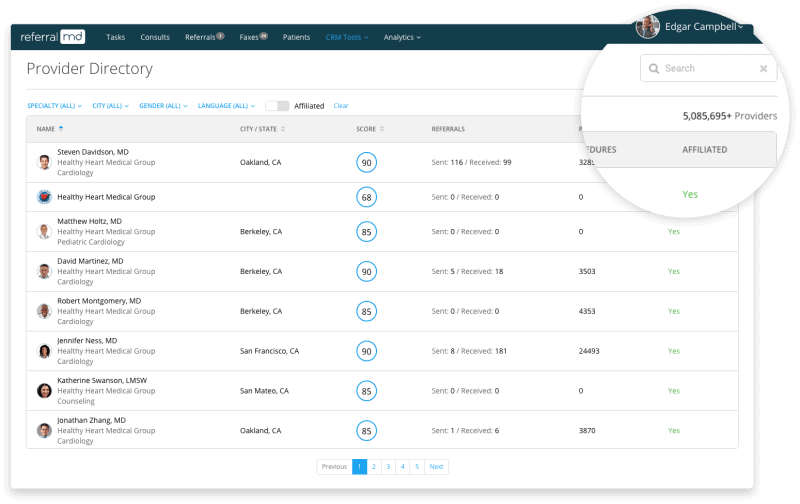Select page 2 in pagination
This screenshot has height=504, width=800.
(x=374, y=466)
